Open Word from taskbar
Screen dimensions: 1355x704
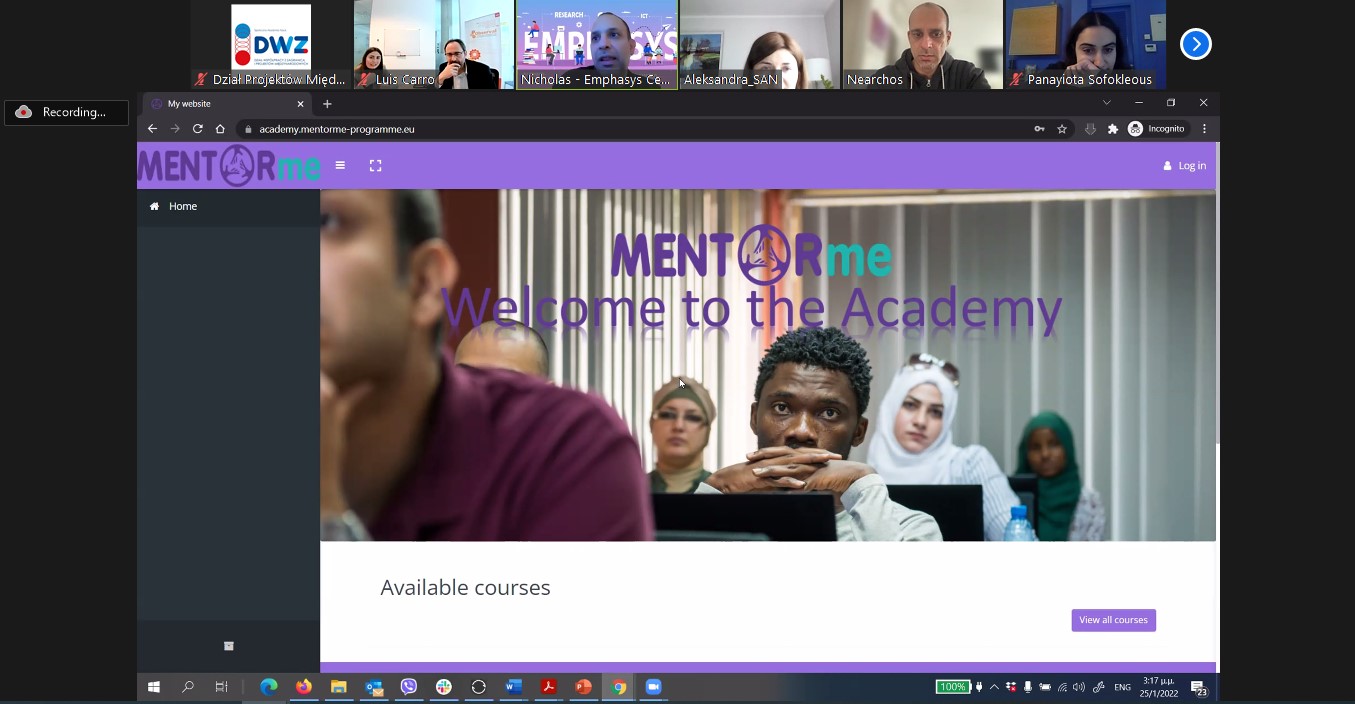pyautogui.click(x=514, y=687)
